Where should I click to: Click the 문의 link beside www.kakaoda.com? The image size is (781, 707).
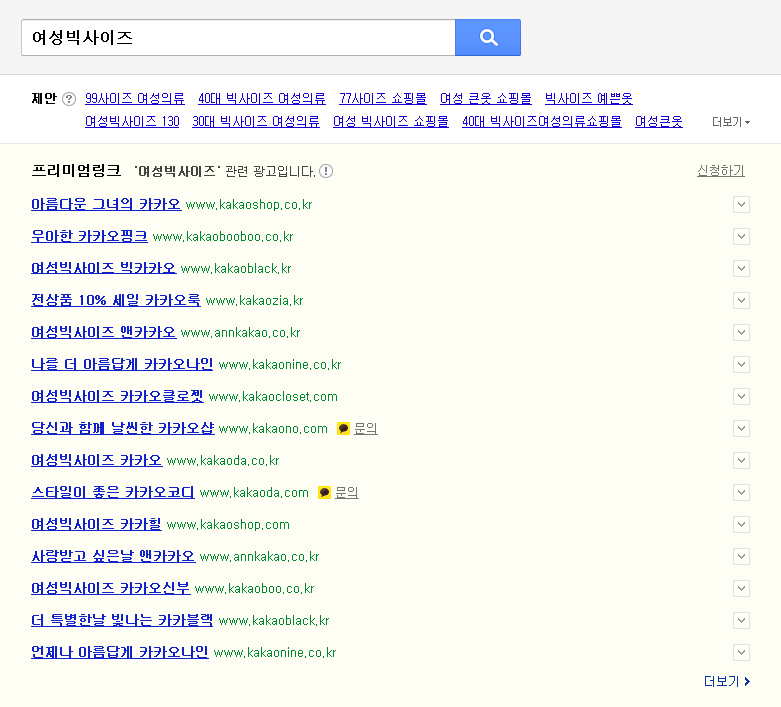[347, 493]
